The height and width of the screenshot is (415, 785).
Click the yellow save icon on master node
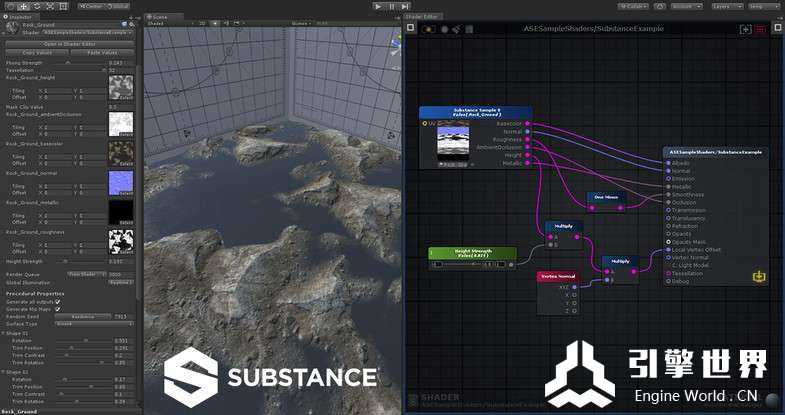tap(759, 276)
